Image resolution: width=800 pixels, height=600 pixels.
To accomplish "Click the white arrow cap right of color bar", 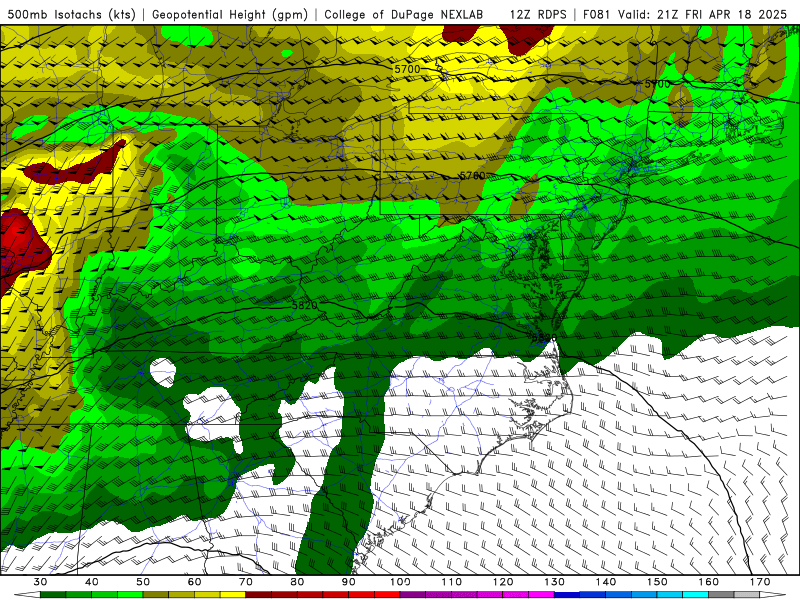I will point(773,595).
